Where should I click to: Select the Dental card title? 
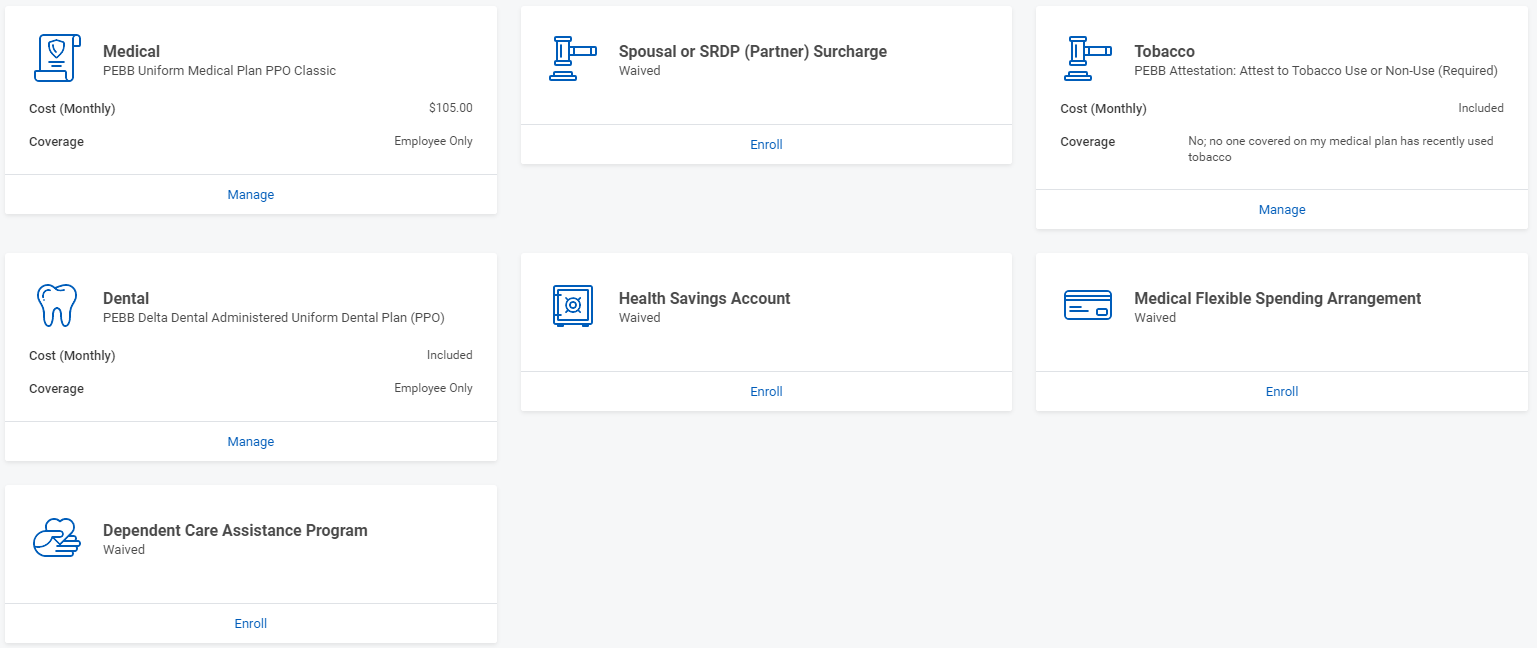click(x=126, y=298)
